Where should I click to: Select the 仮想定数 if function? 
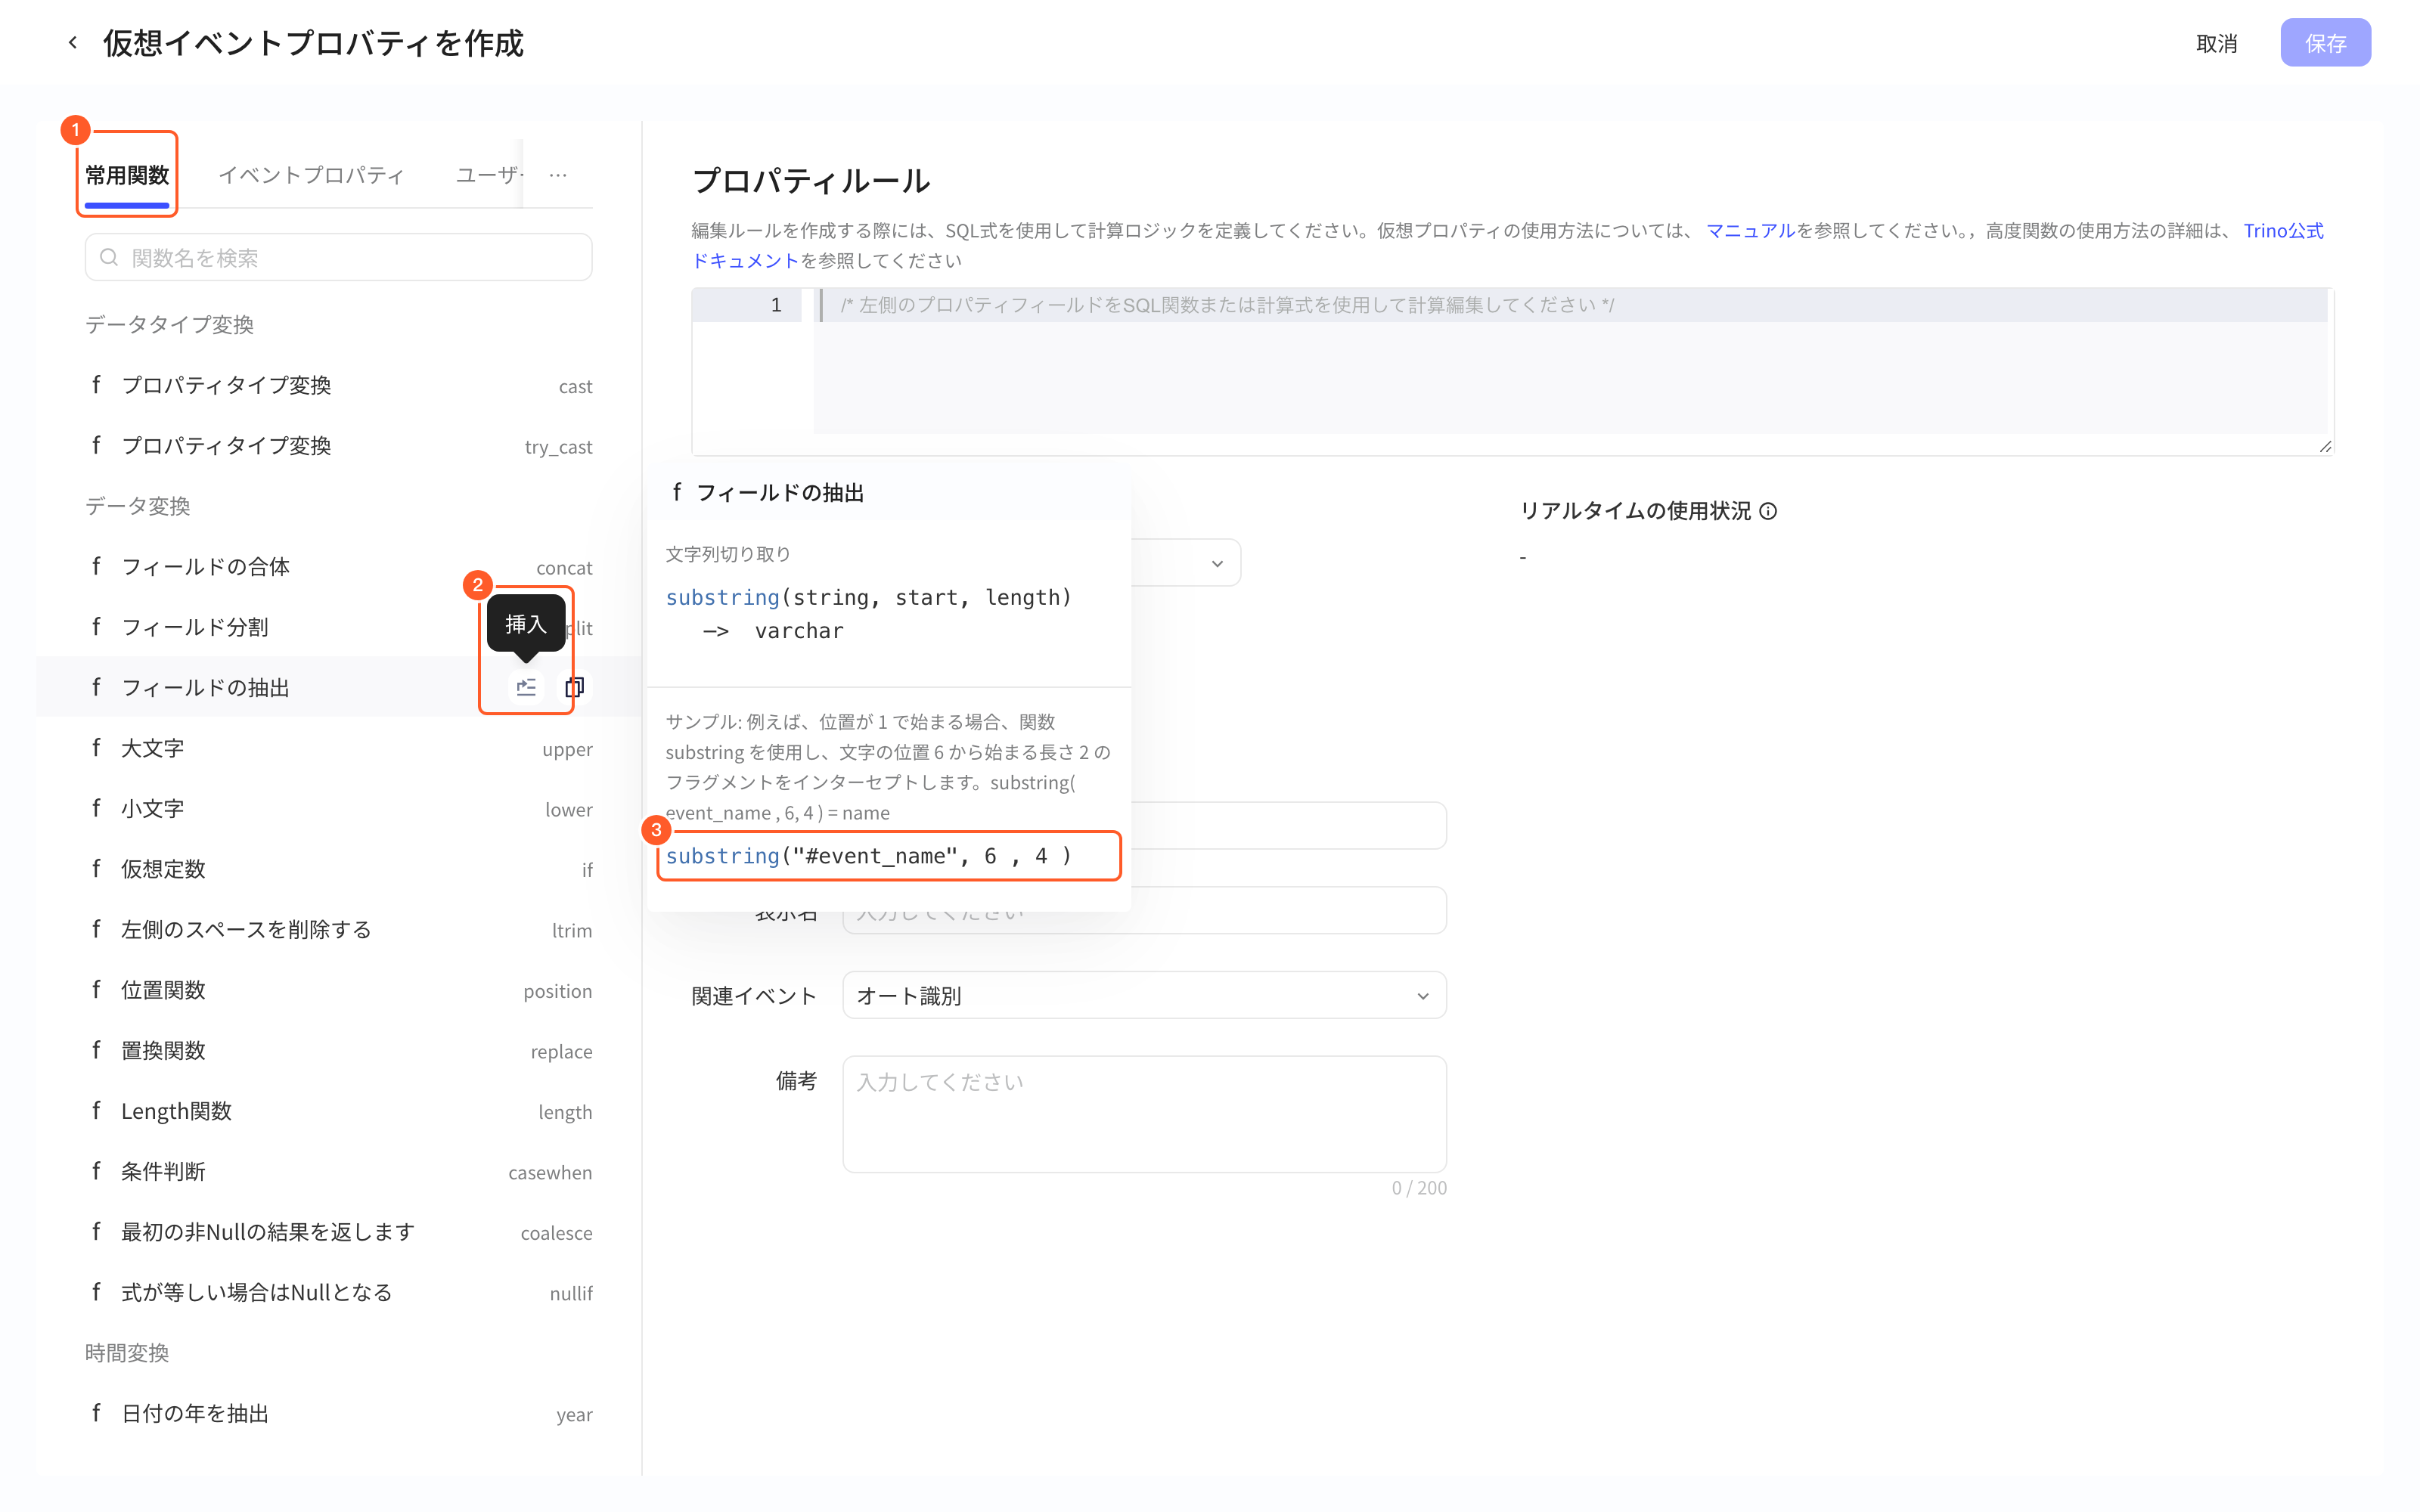click(x=338, y=869)
